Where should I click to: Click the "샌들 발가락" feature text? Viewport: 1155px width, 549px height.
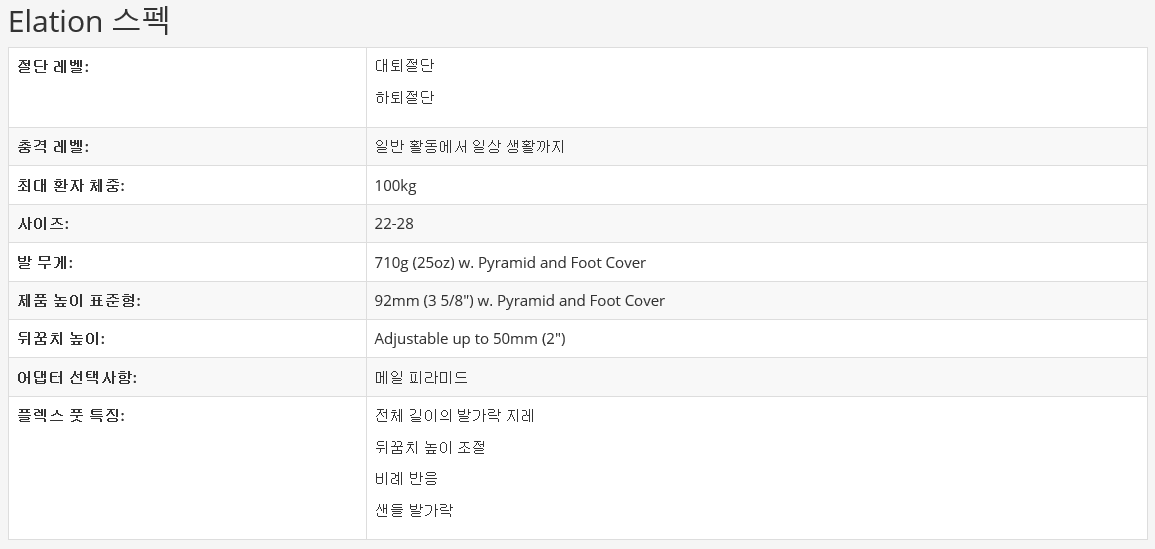(413, 510)
